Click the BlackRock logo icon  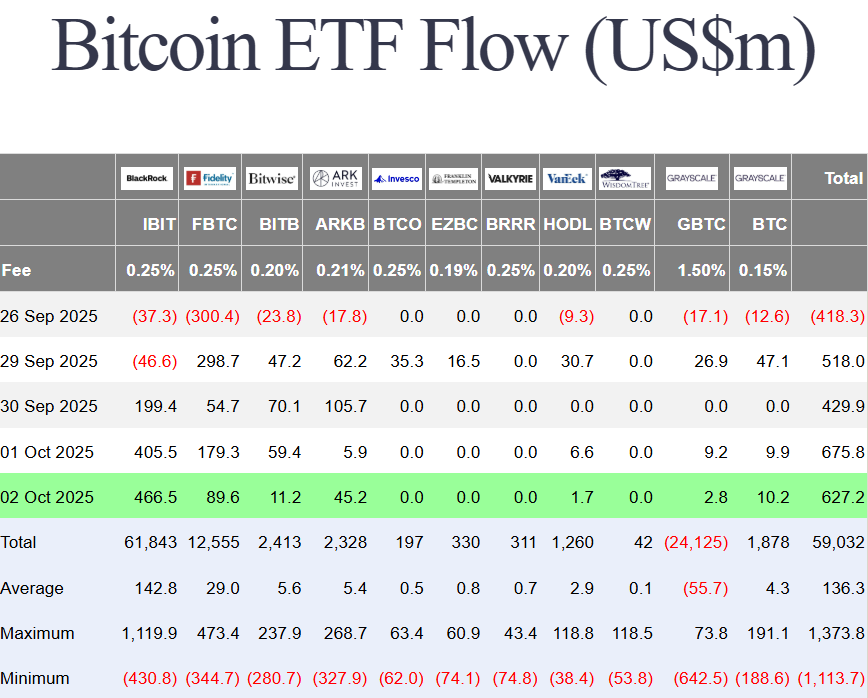point(147,178)
